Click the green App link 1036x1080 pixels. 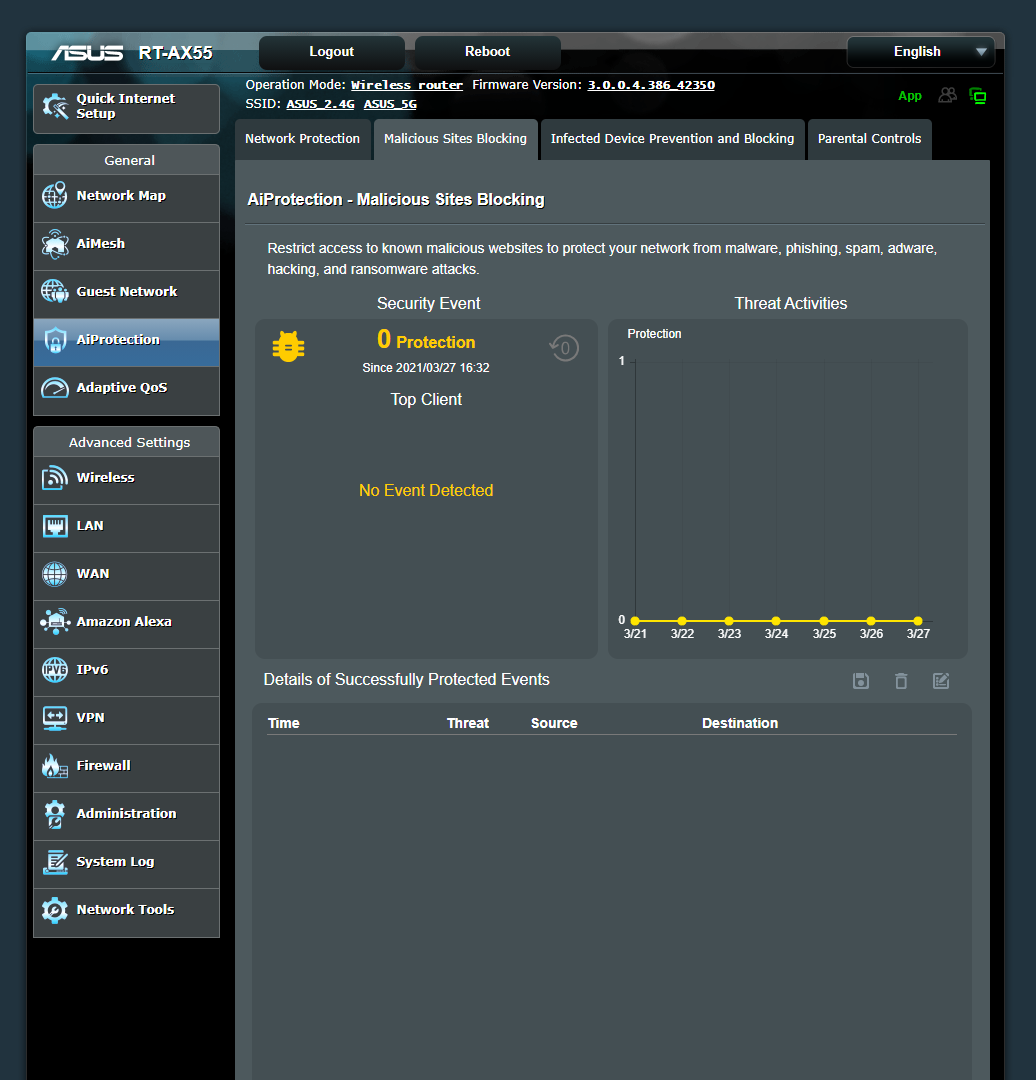click(x=909, y=96)
